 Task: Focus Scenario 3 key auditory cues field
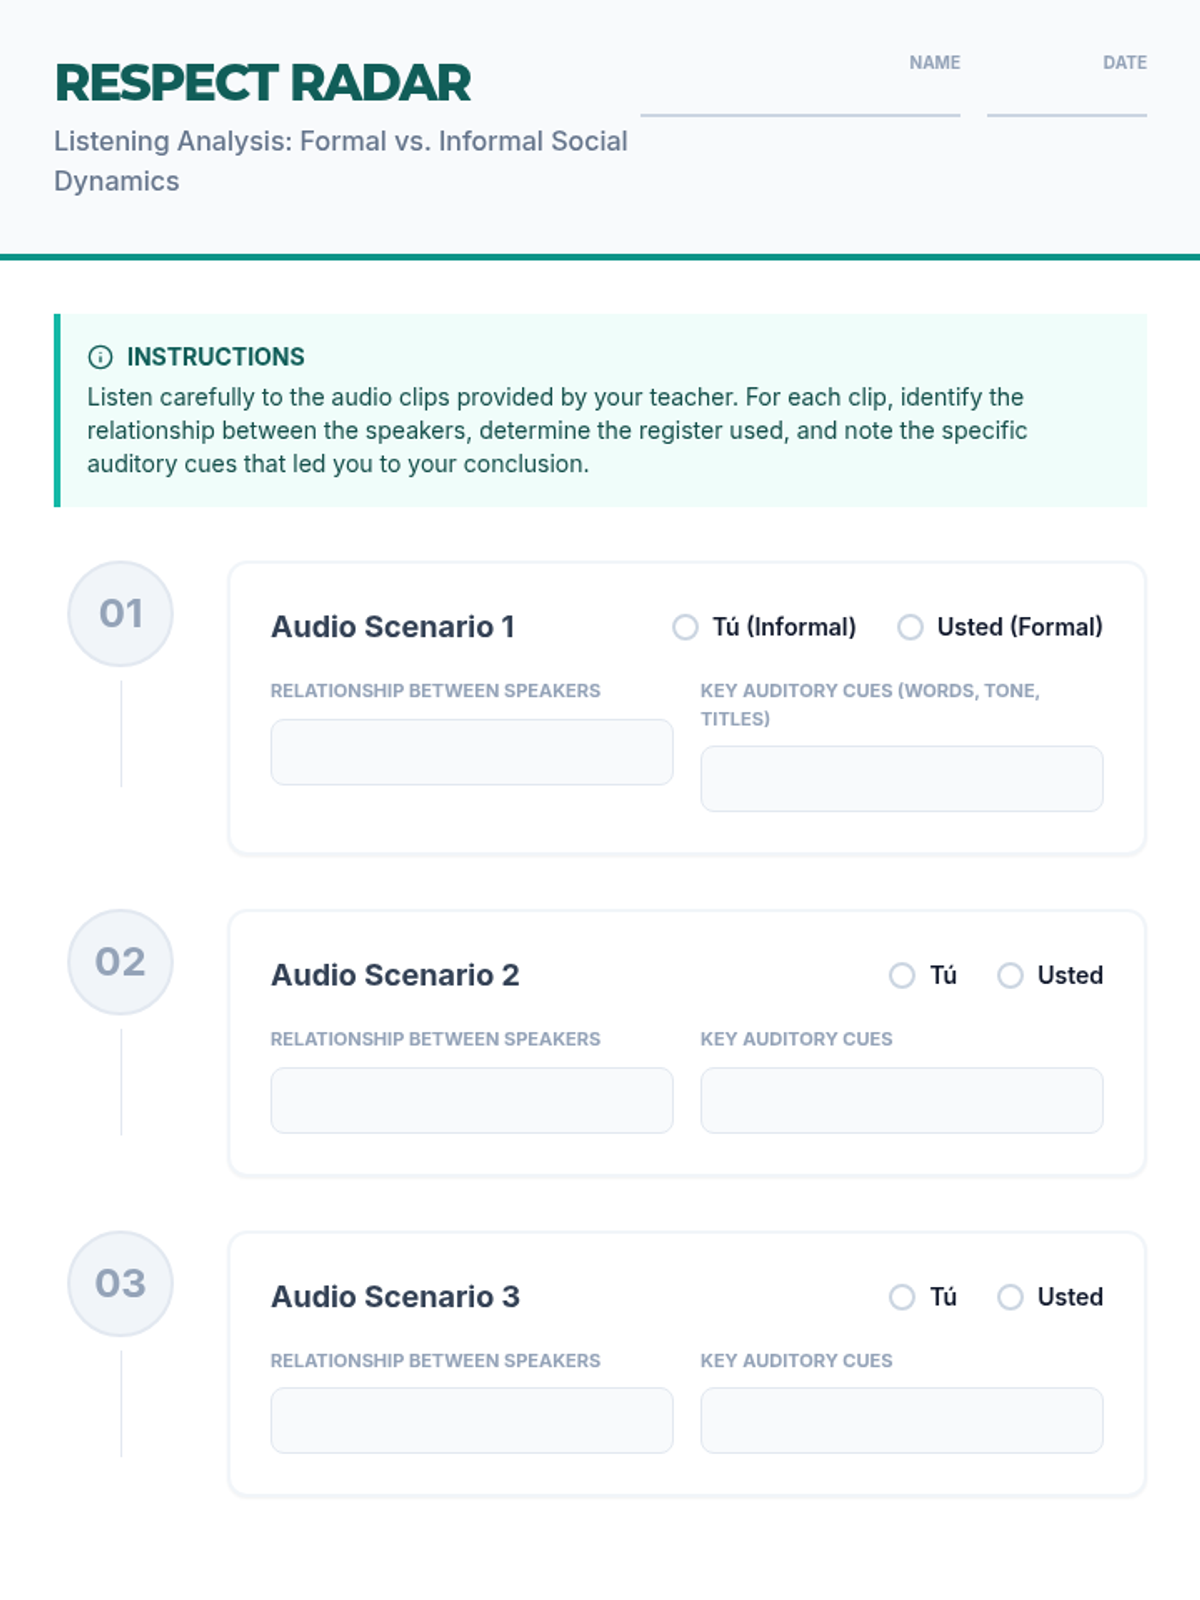click(901, 1420)
